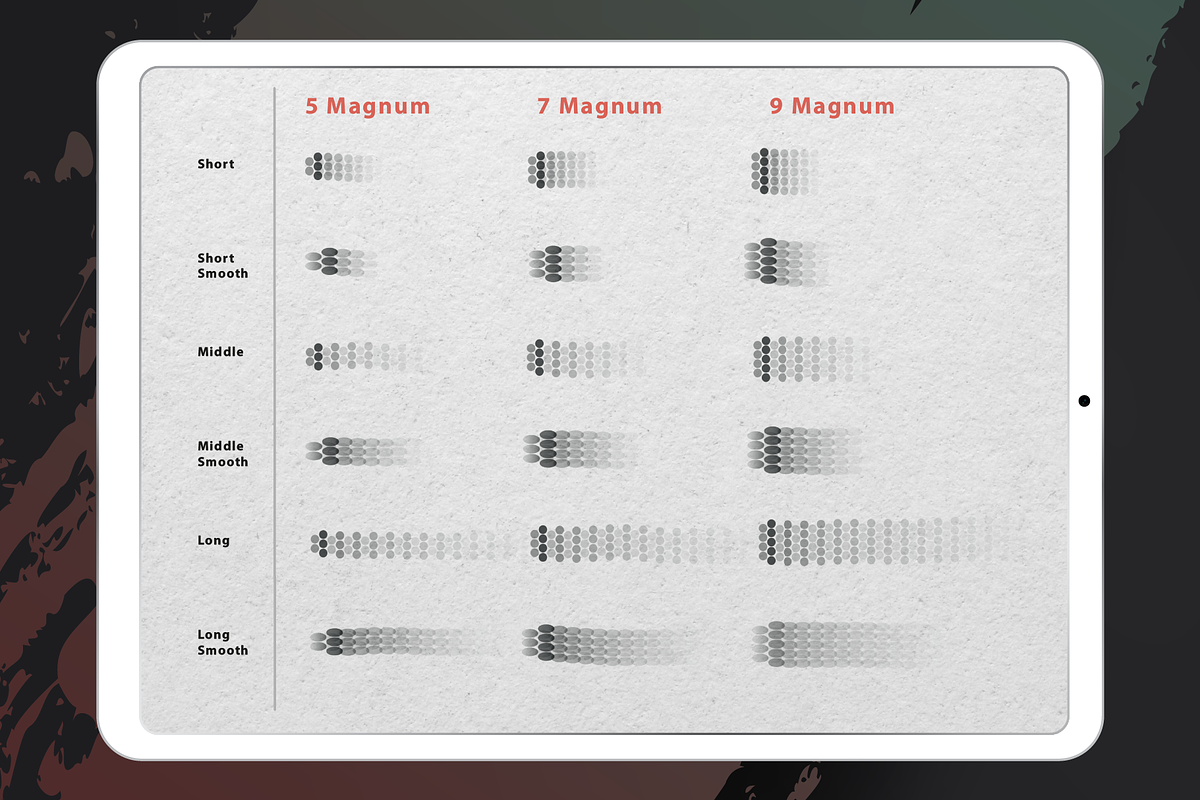The height and width of the screenshot is (800, 1200).
Task: Tap the 5 Magnum Middle Smooth stroke
Action: click(362, 451)
